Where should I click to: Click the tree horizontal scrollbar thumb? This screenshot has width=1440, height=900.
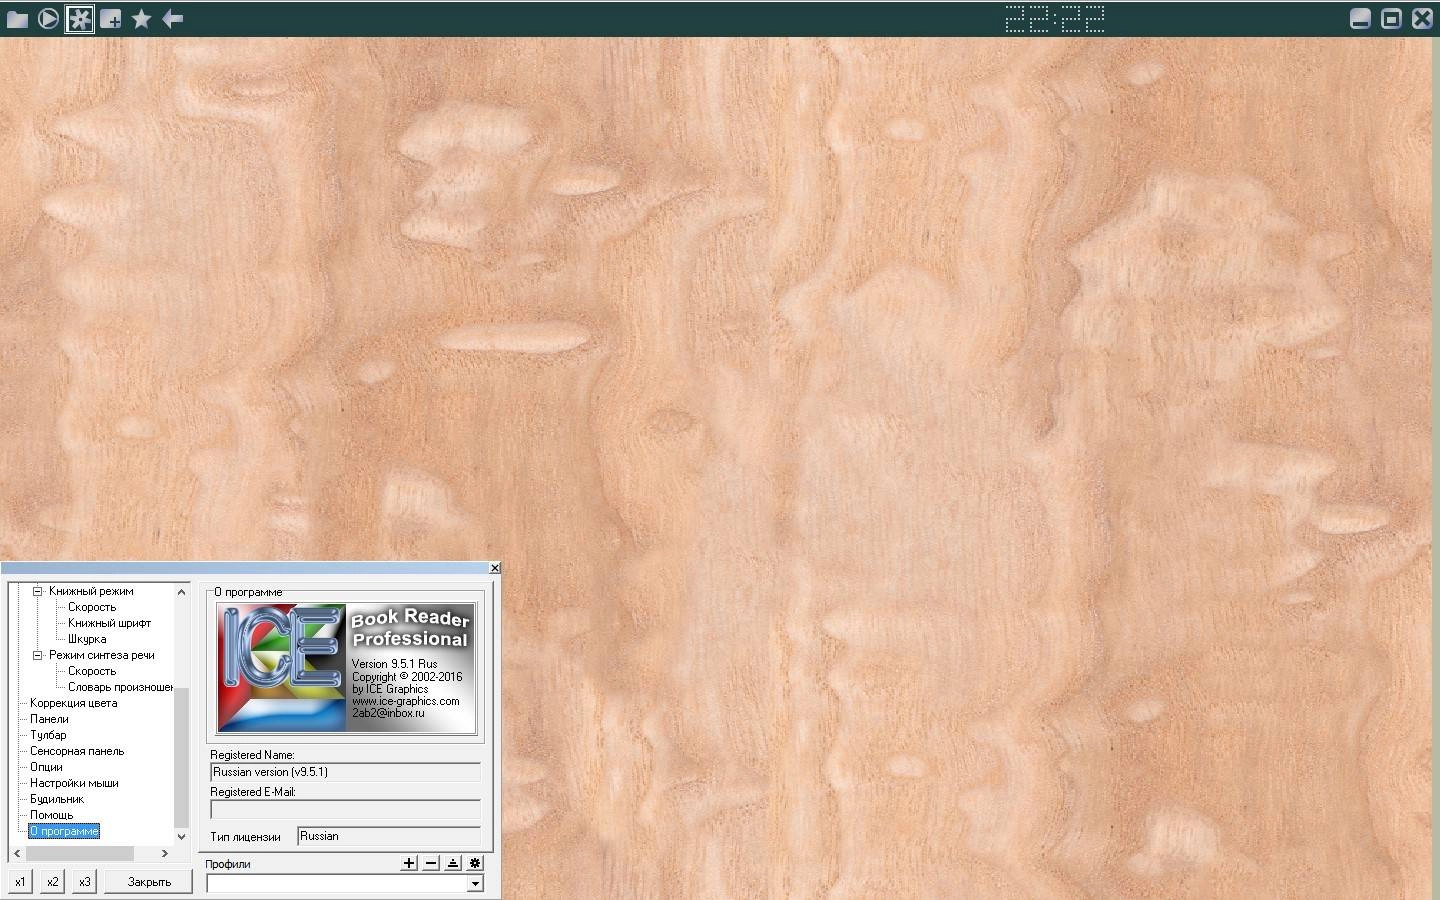pos(79,853)
